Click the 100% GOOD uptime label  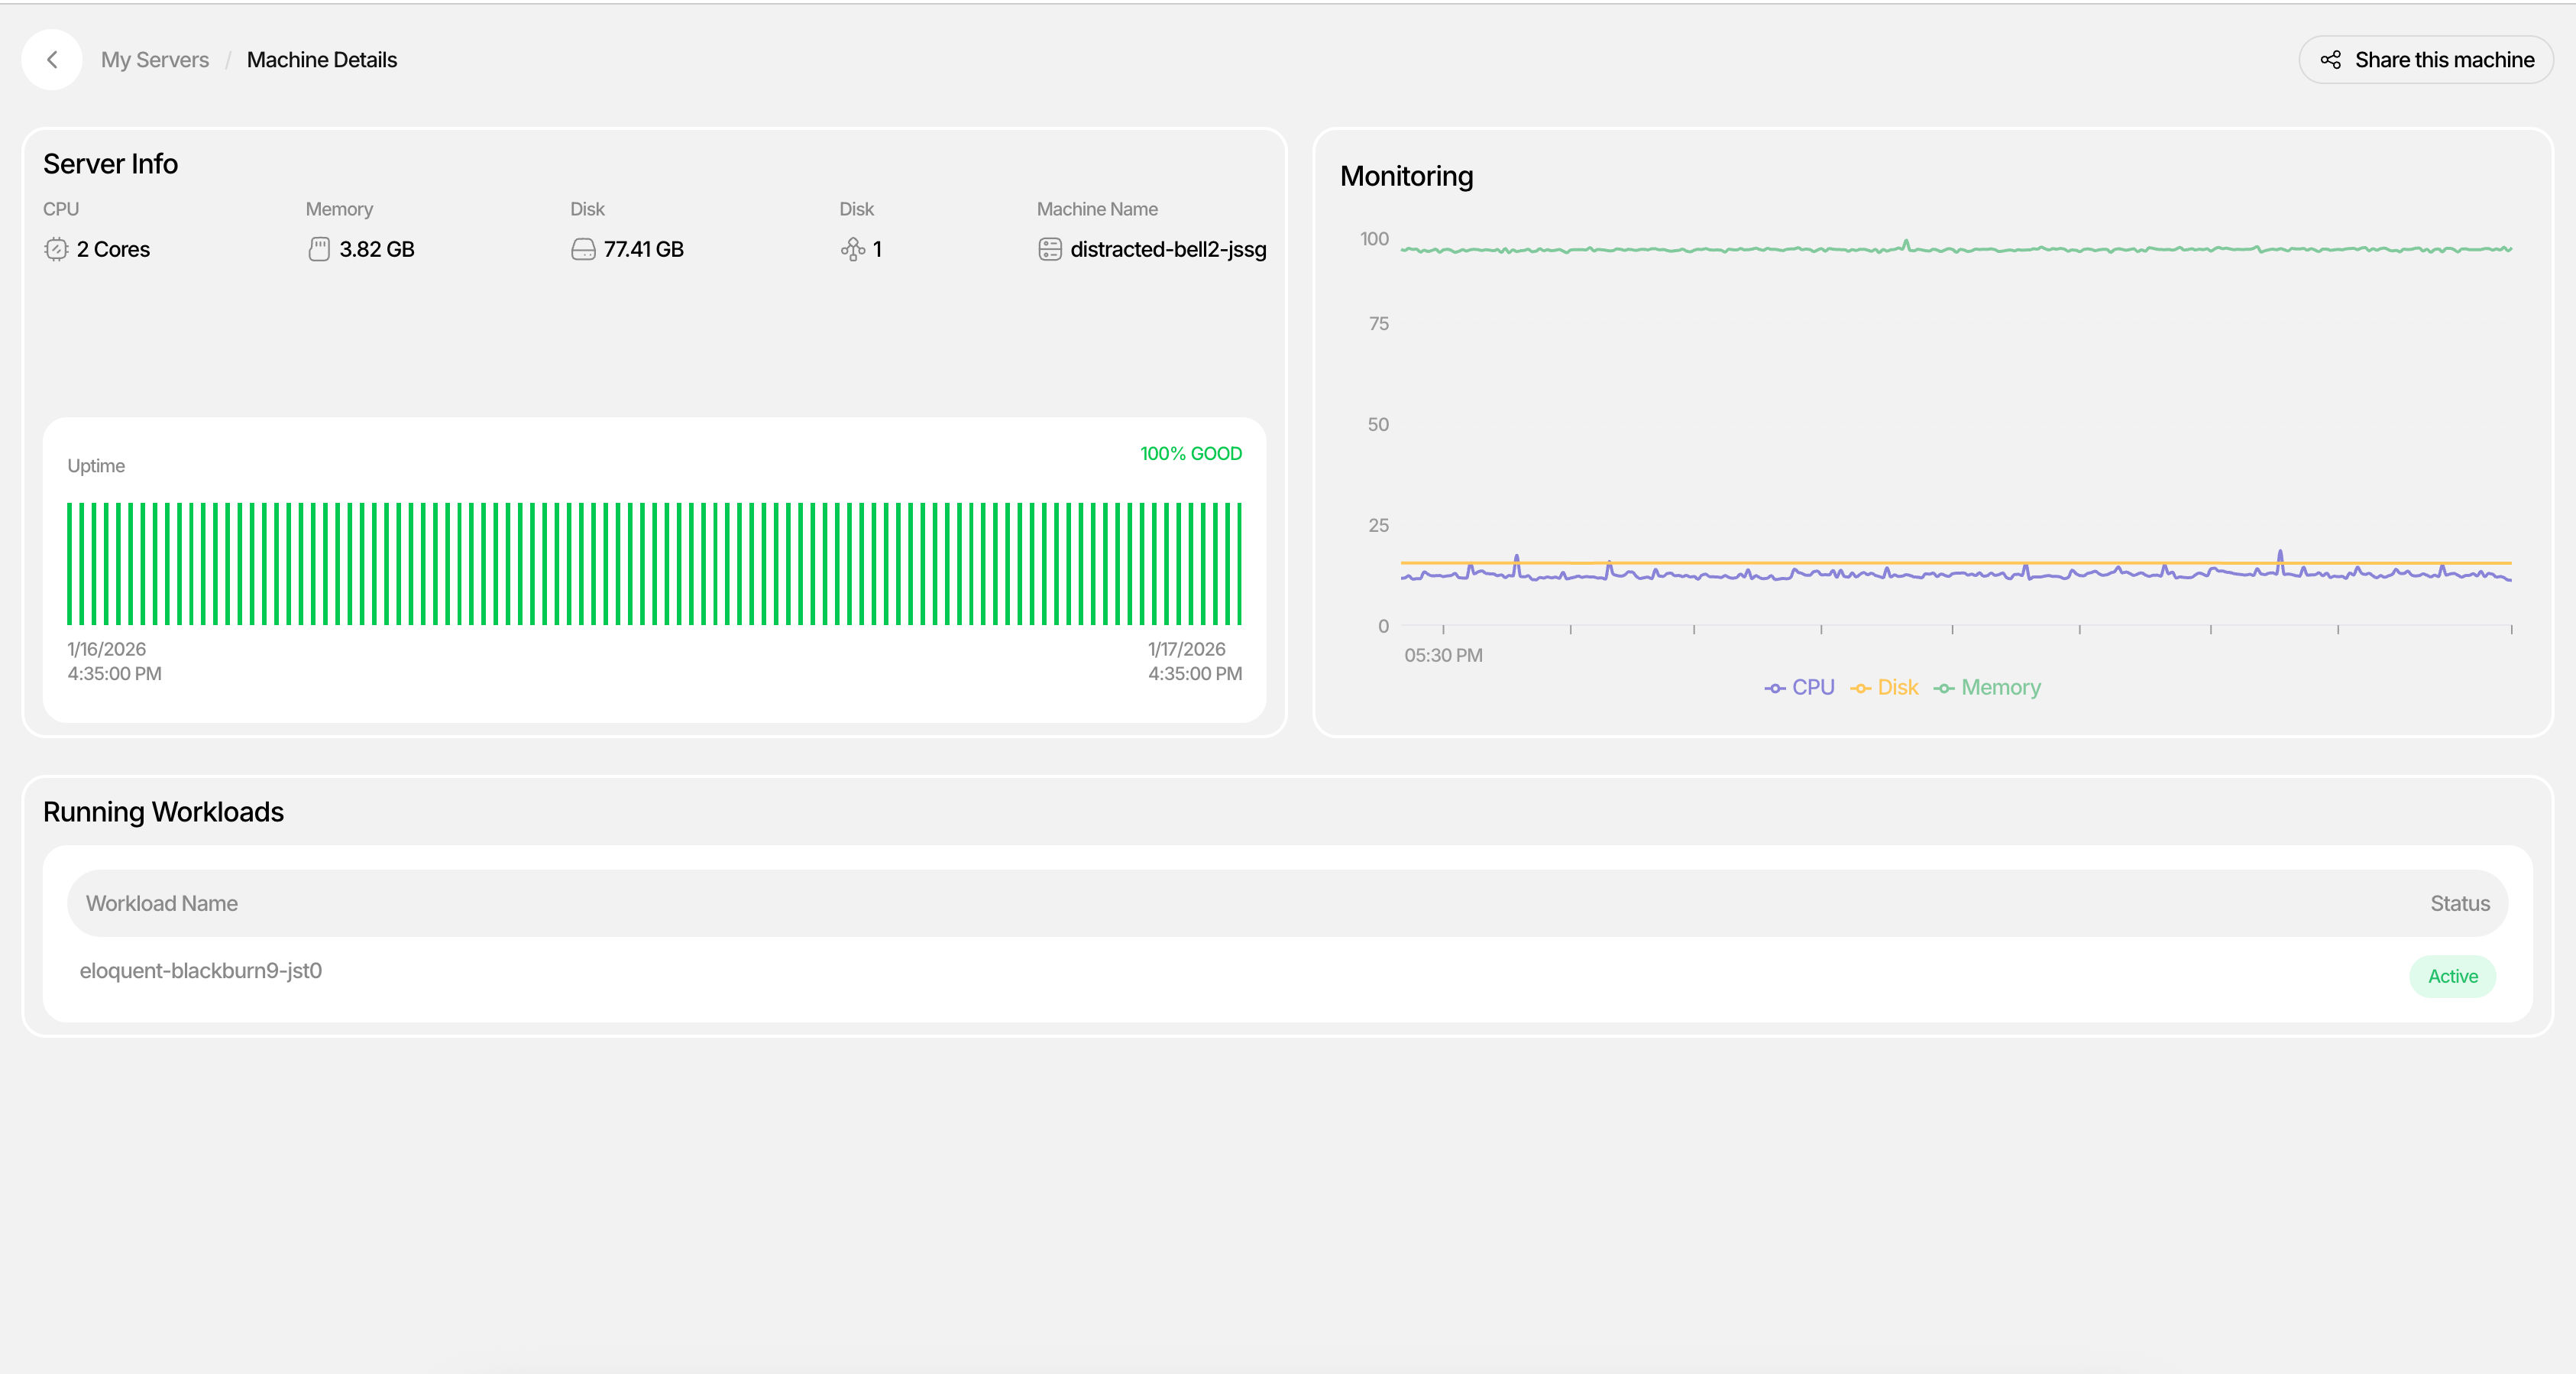click(x=1190, y=454)
